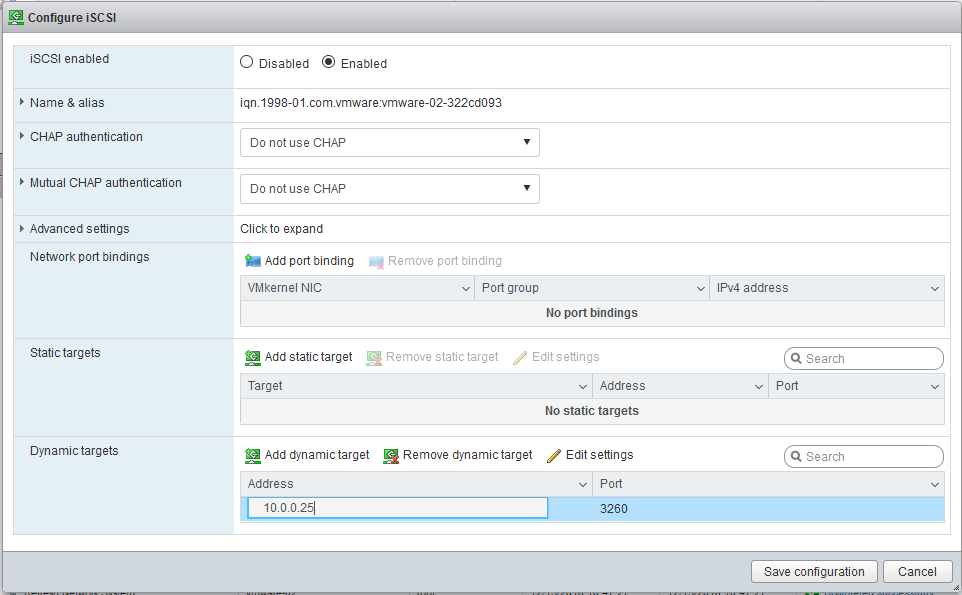Click the Target column header
The width and height of the screenshot is (962, 595).
point(416,386)
